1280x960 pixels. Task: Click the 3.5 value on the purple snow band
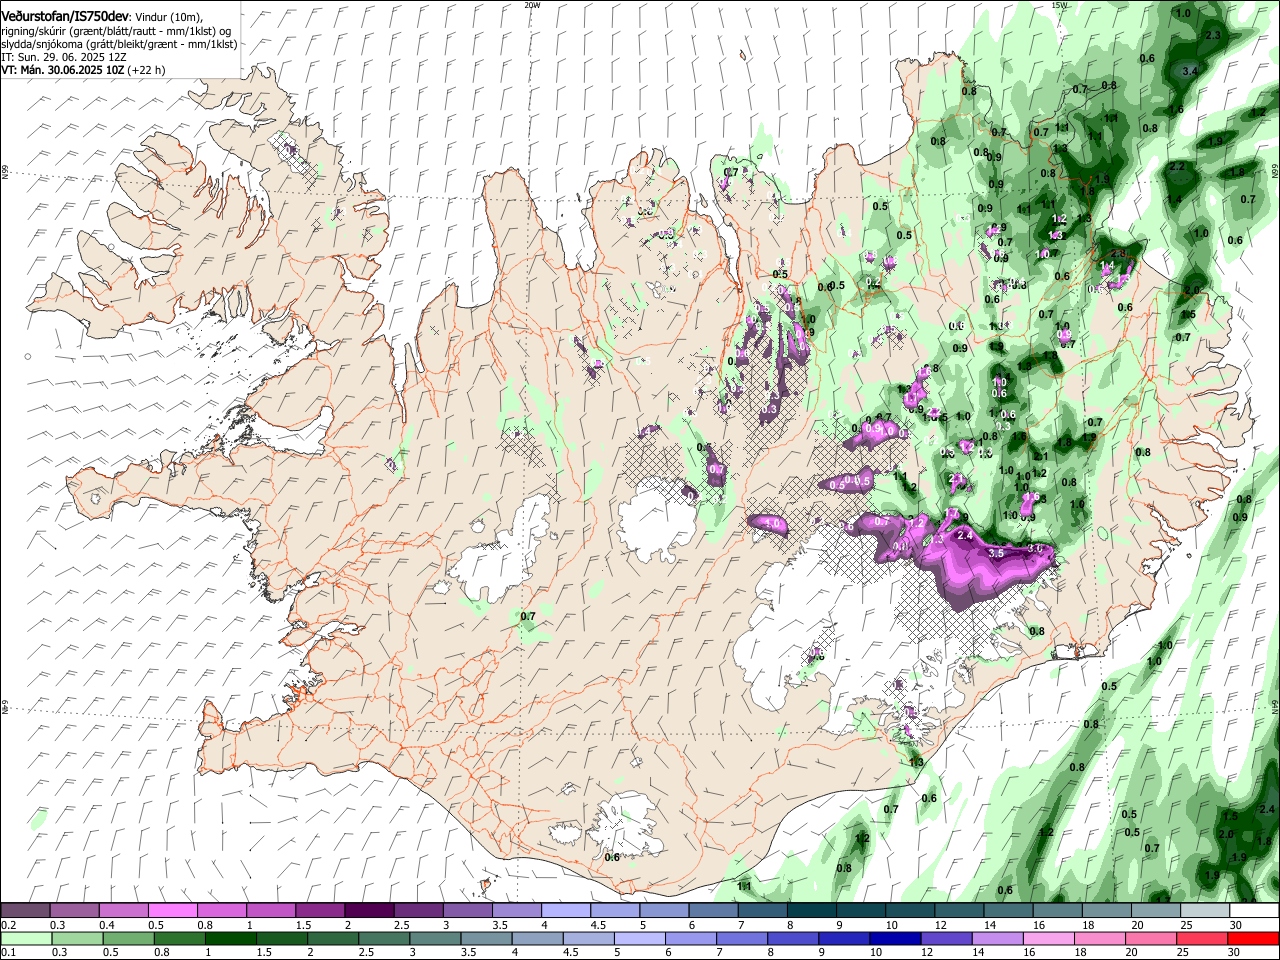[996, 553]
